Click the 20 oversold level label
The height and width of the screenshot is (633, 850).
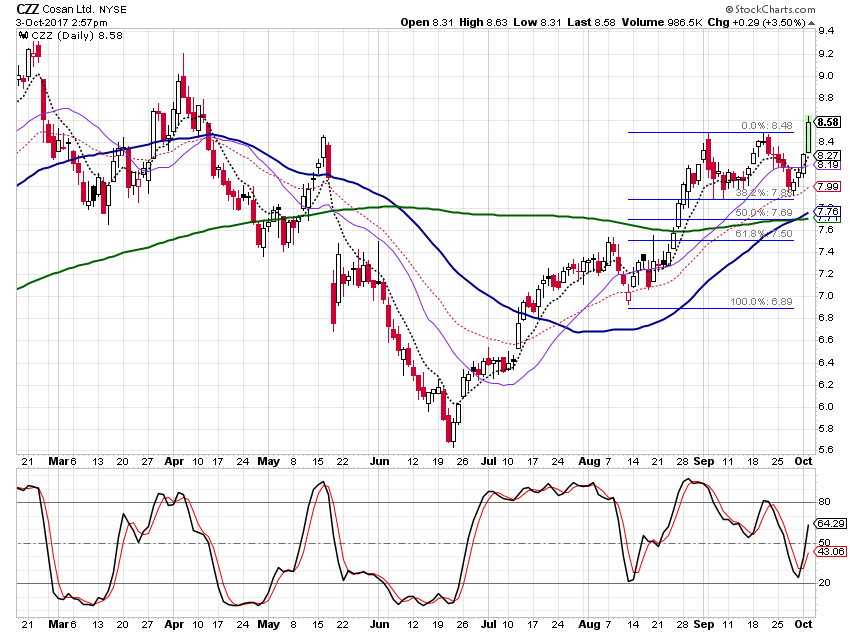click(824, 583)
